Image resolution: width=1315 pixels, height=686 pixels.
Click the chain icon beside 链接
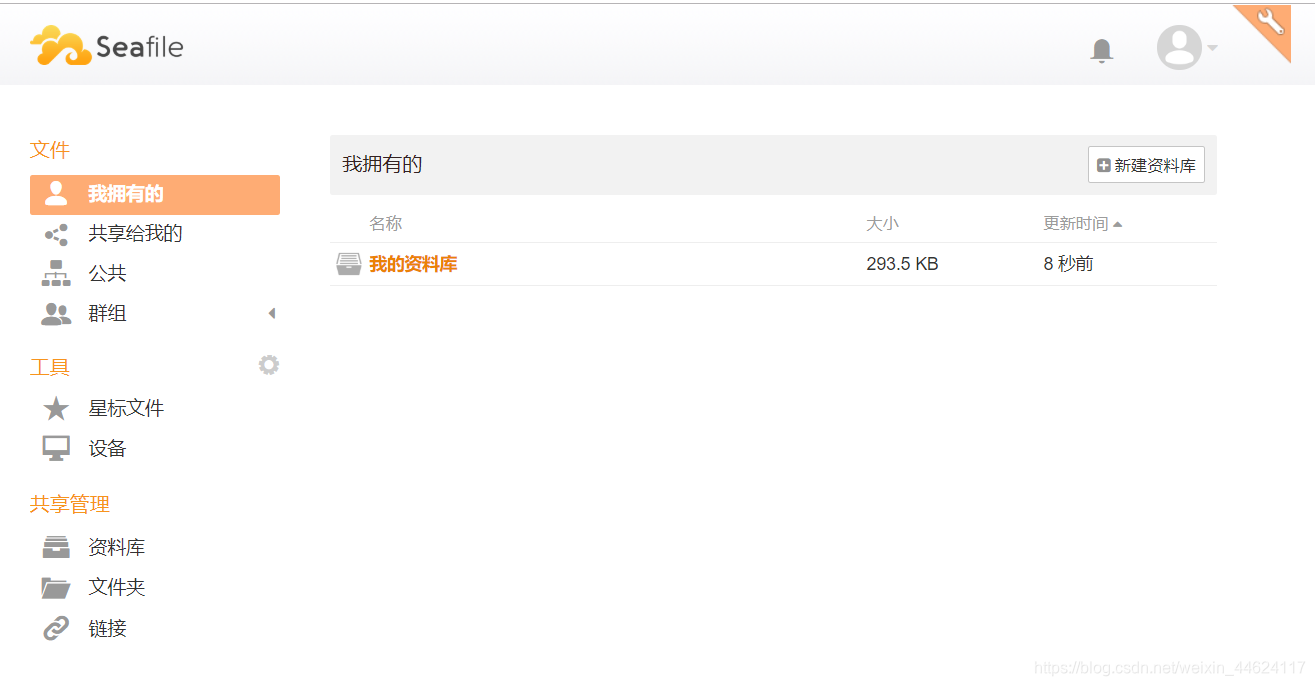pyautogui.click(x=56, y=628)
